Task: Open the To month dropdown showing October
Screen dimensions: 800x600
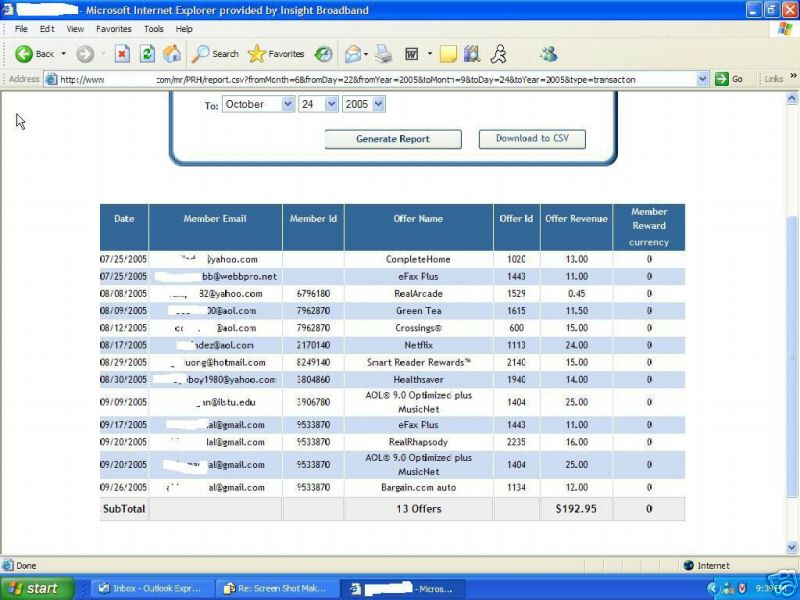Action: (258, 104)
